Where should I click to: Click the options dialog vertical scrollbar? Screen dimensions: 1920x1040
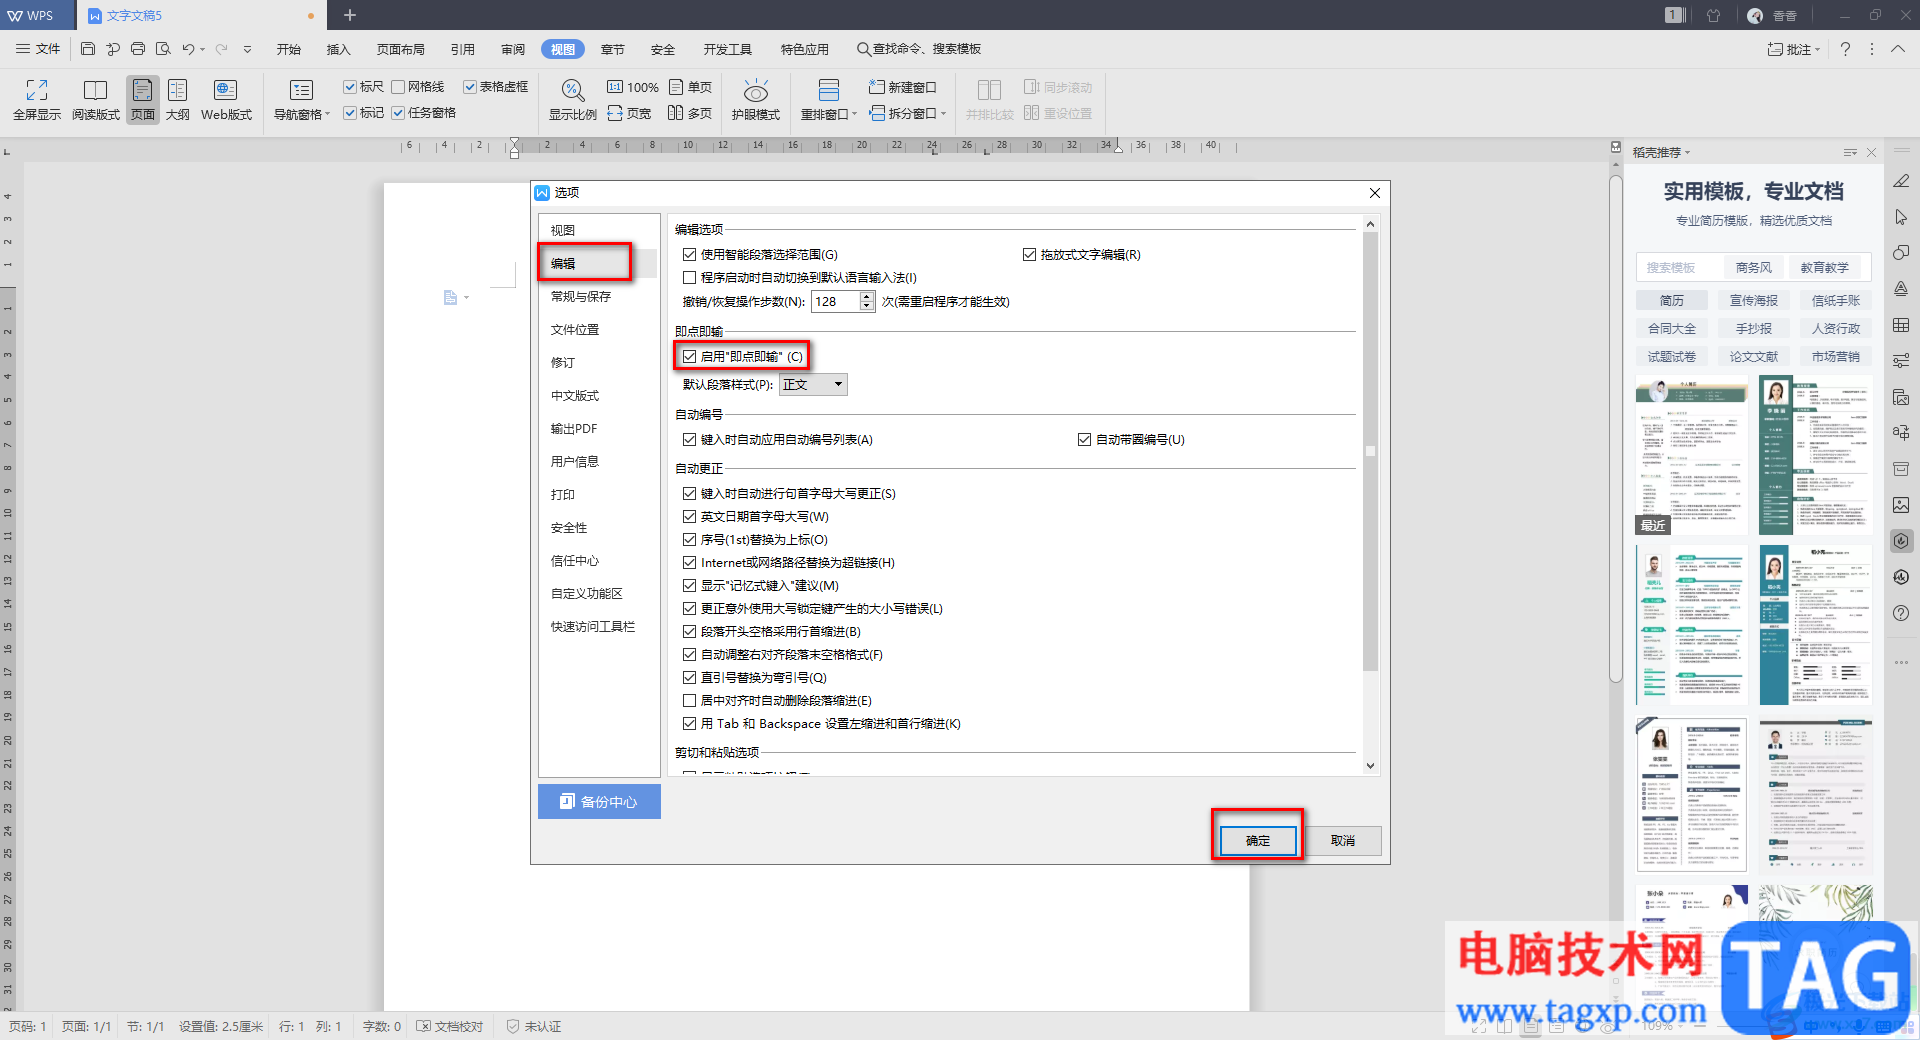1370,451
